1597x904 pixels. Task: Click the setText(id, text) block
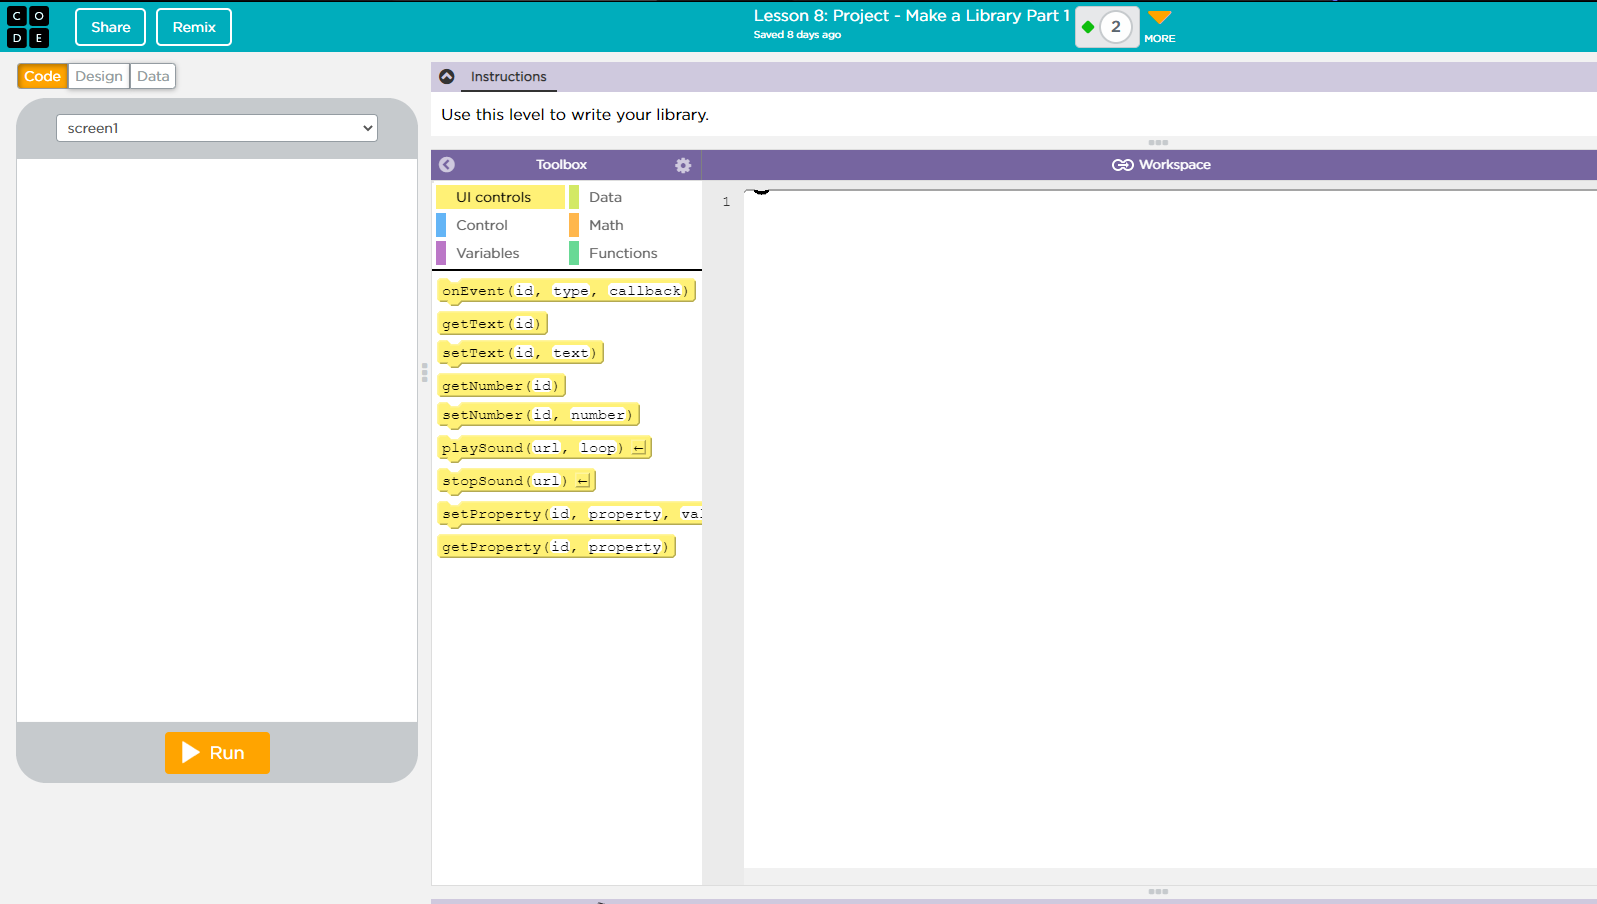click(520, 353)
